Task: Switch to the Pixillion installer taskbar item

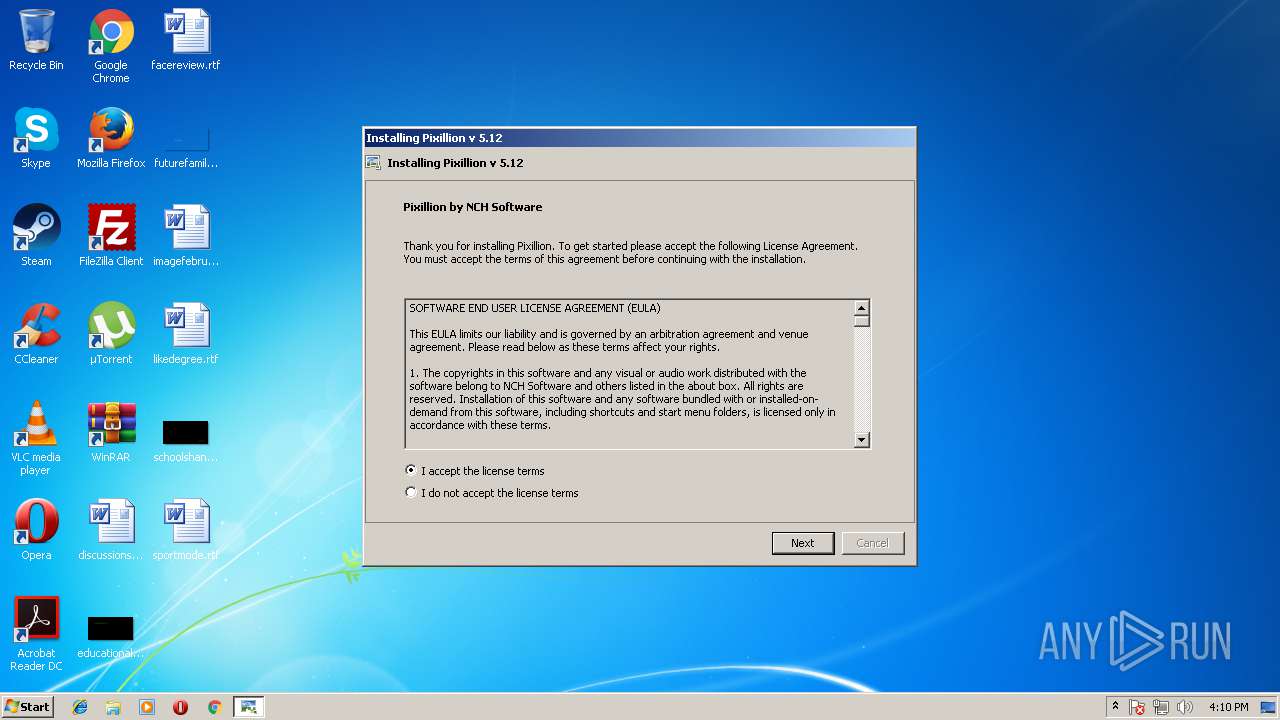Action: coord(248,707)
